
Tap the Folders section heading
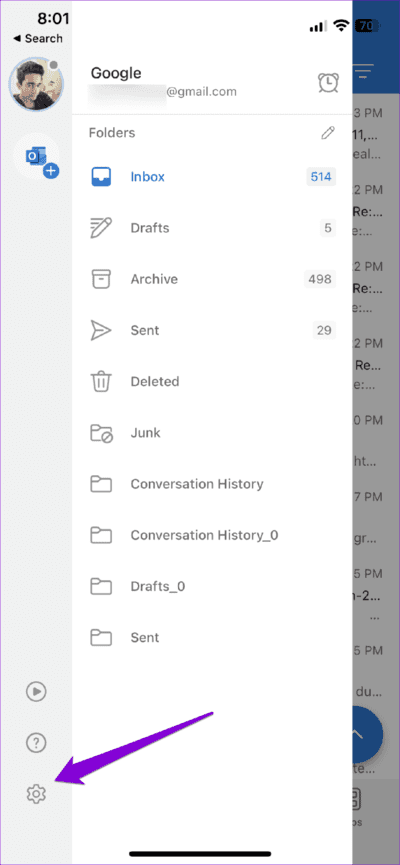[111, 133]
